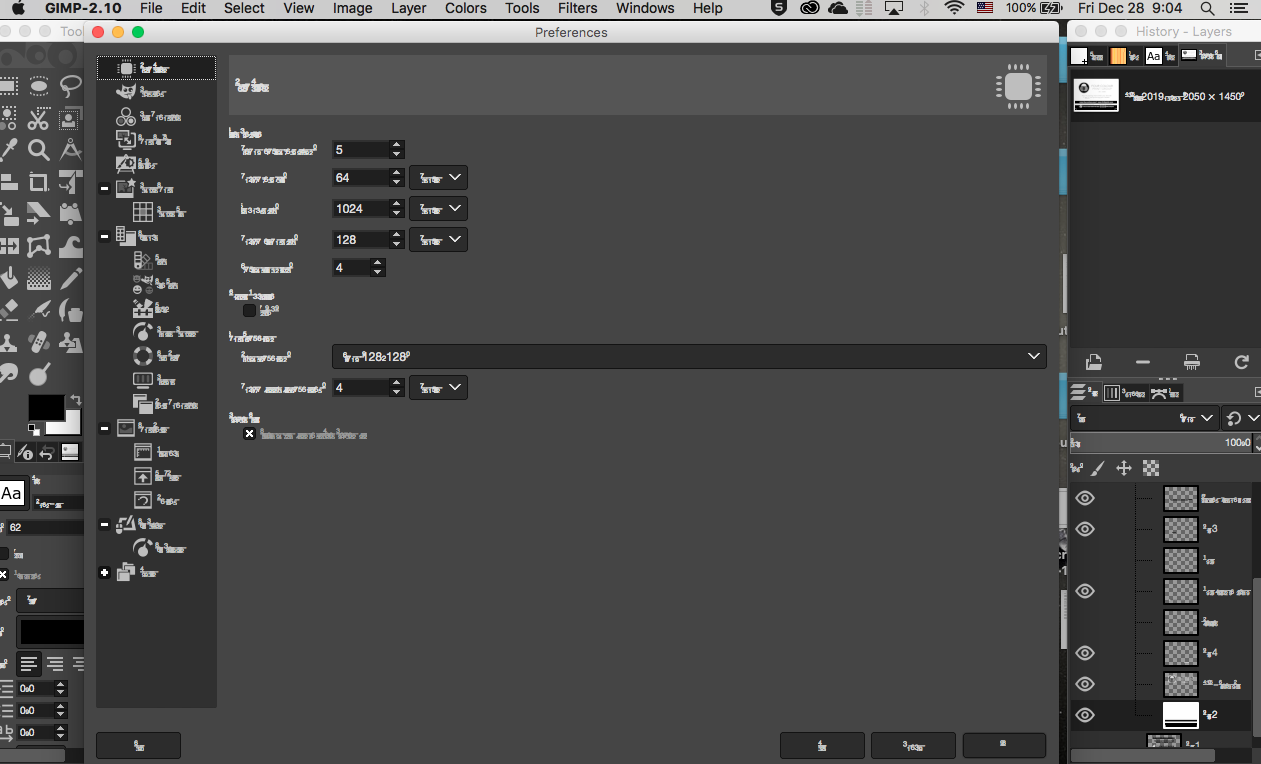Click the Recreate preview refresh icon
Image resolution: width=1261 pixels, height=764 pixels.
coord(1241,362)
